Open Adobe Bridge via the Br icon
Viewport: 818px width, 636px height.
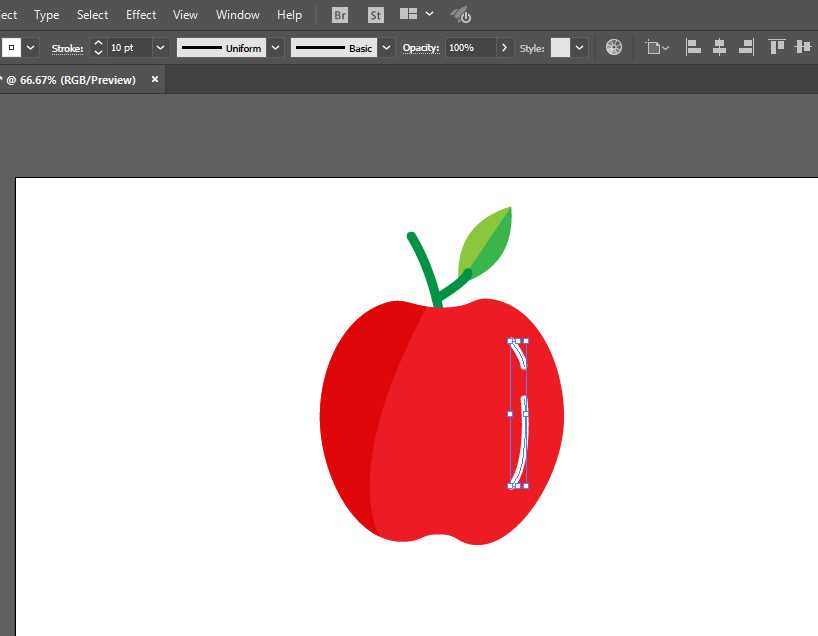coord(340,15)
